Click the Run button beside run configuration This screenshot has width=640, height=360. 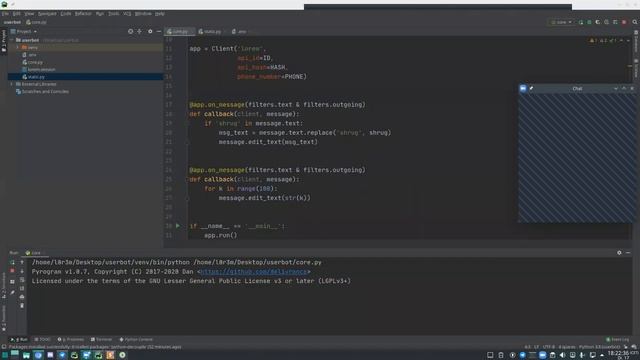coord(580,22)
